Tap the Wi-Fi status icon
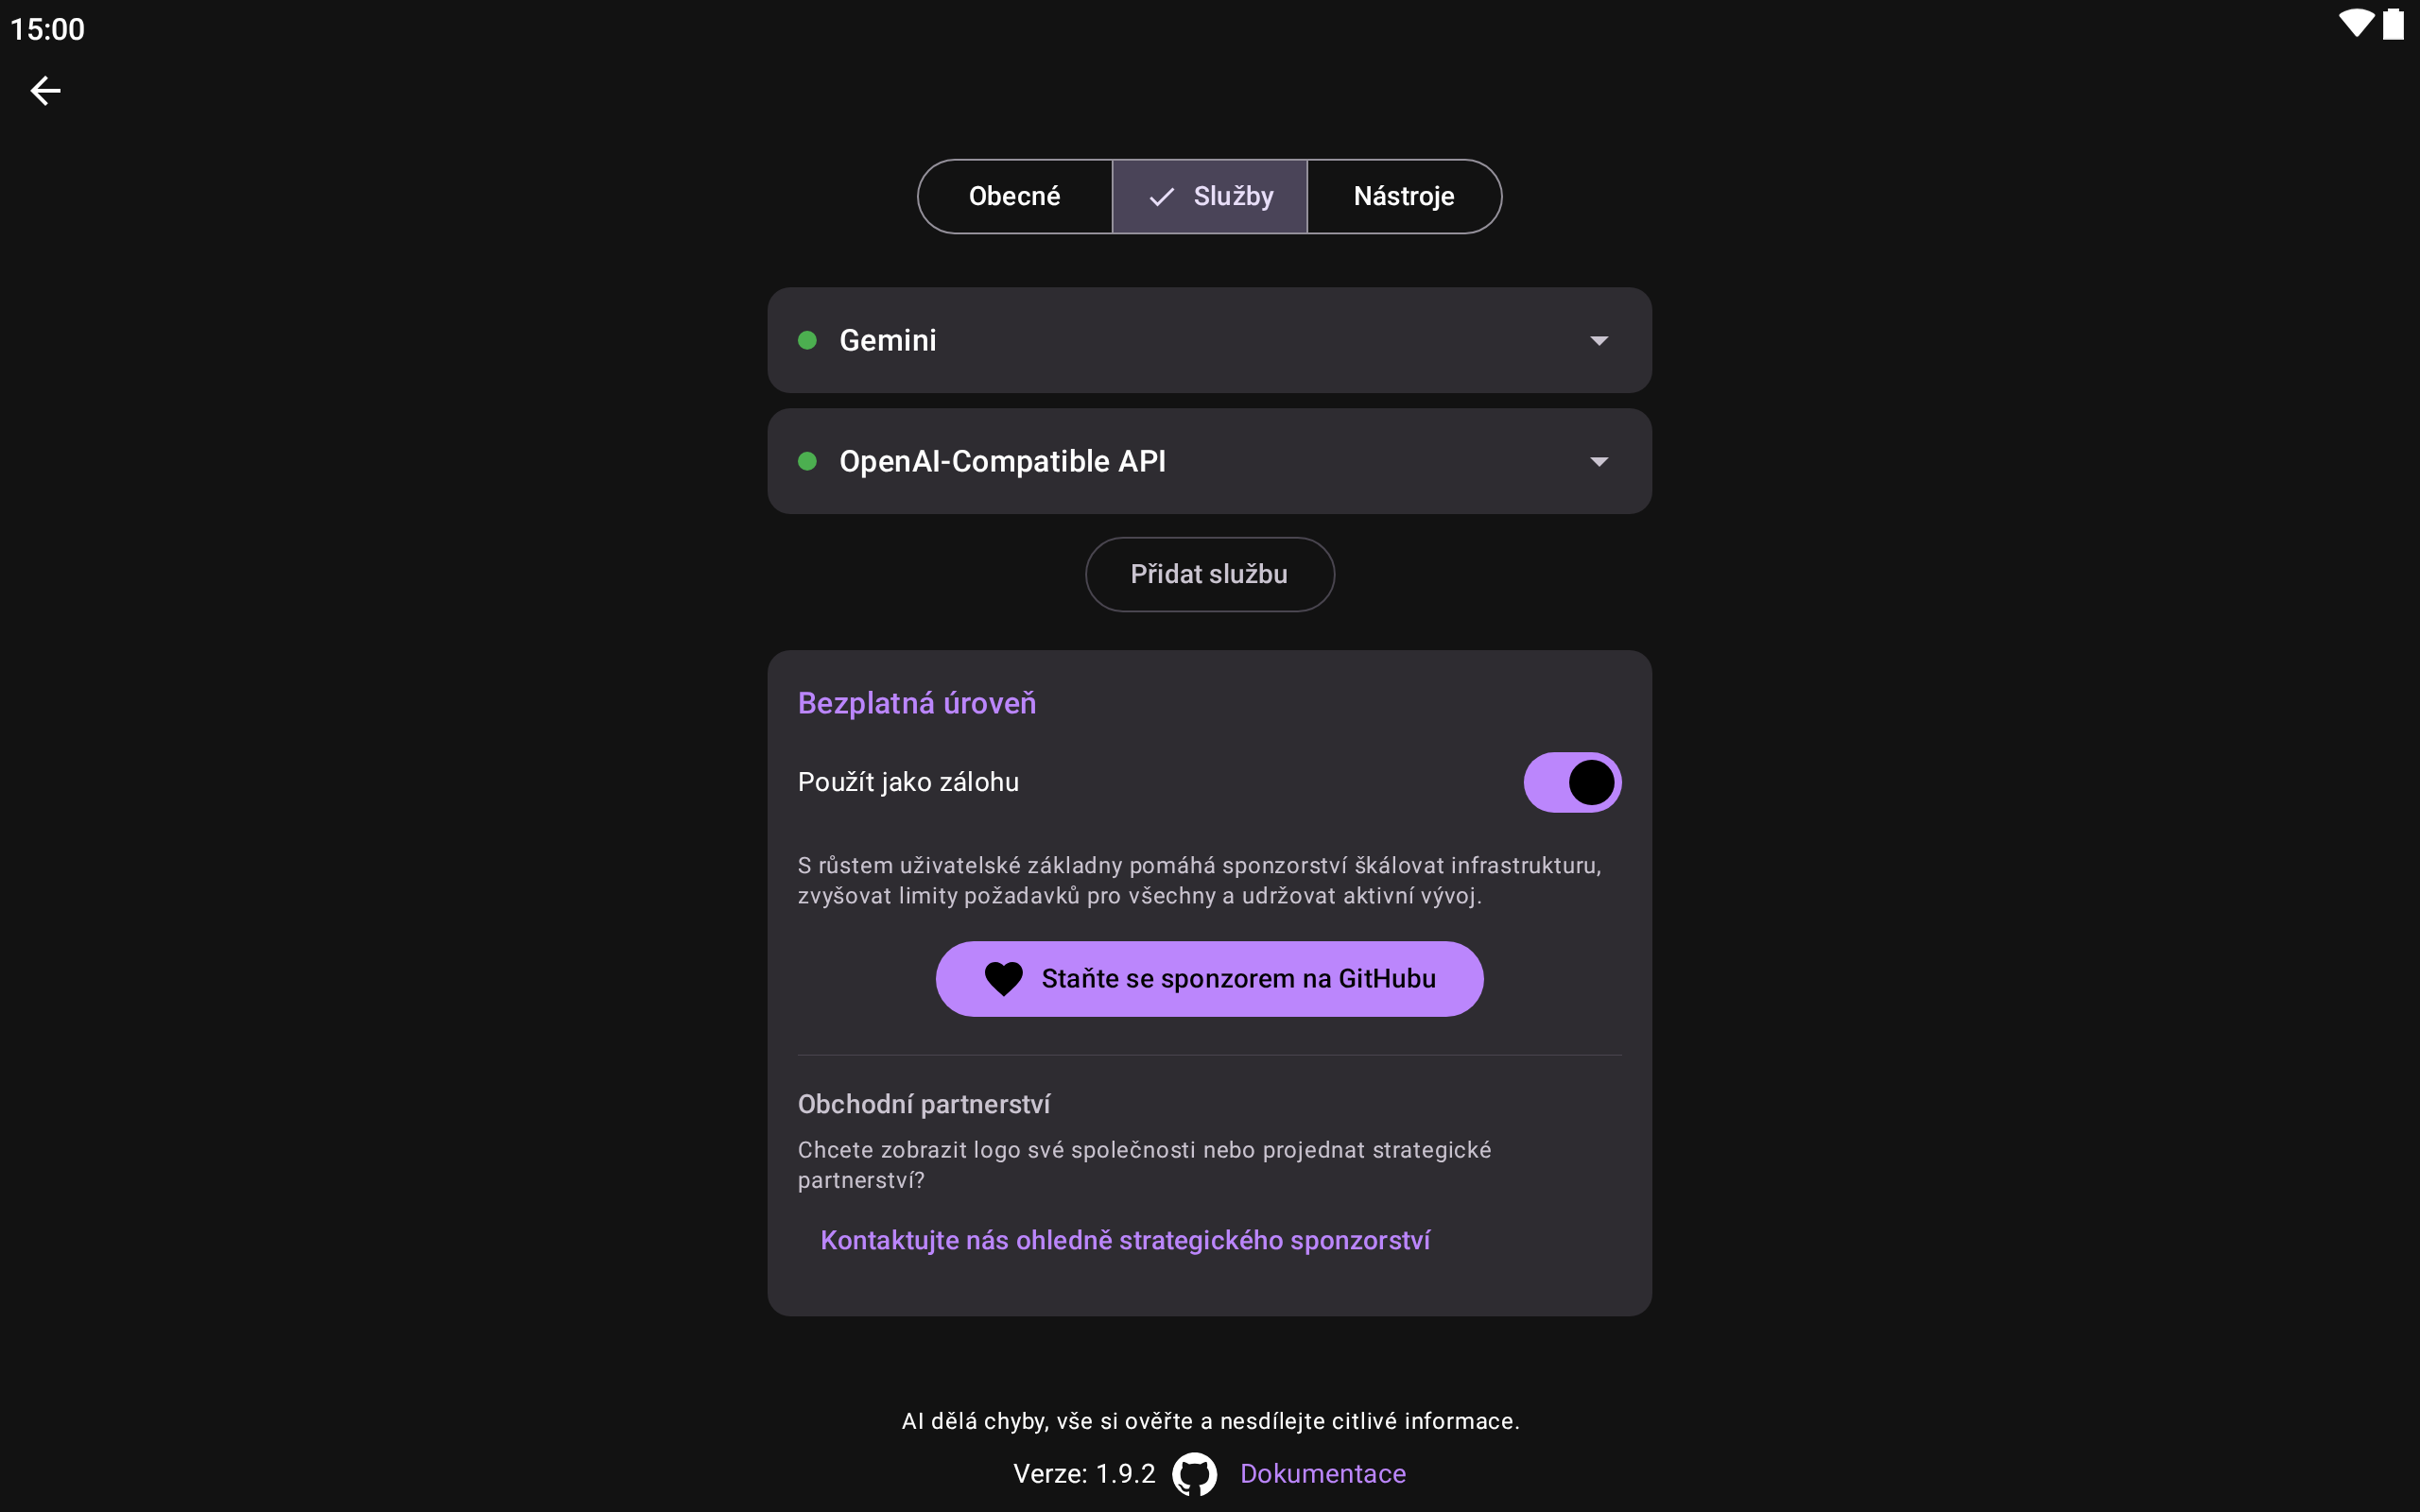The height and width of the screenshot is (1512, 2420). point(2356,24)
